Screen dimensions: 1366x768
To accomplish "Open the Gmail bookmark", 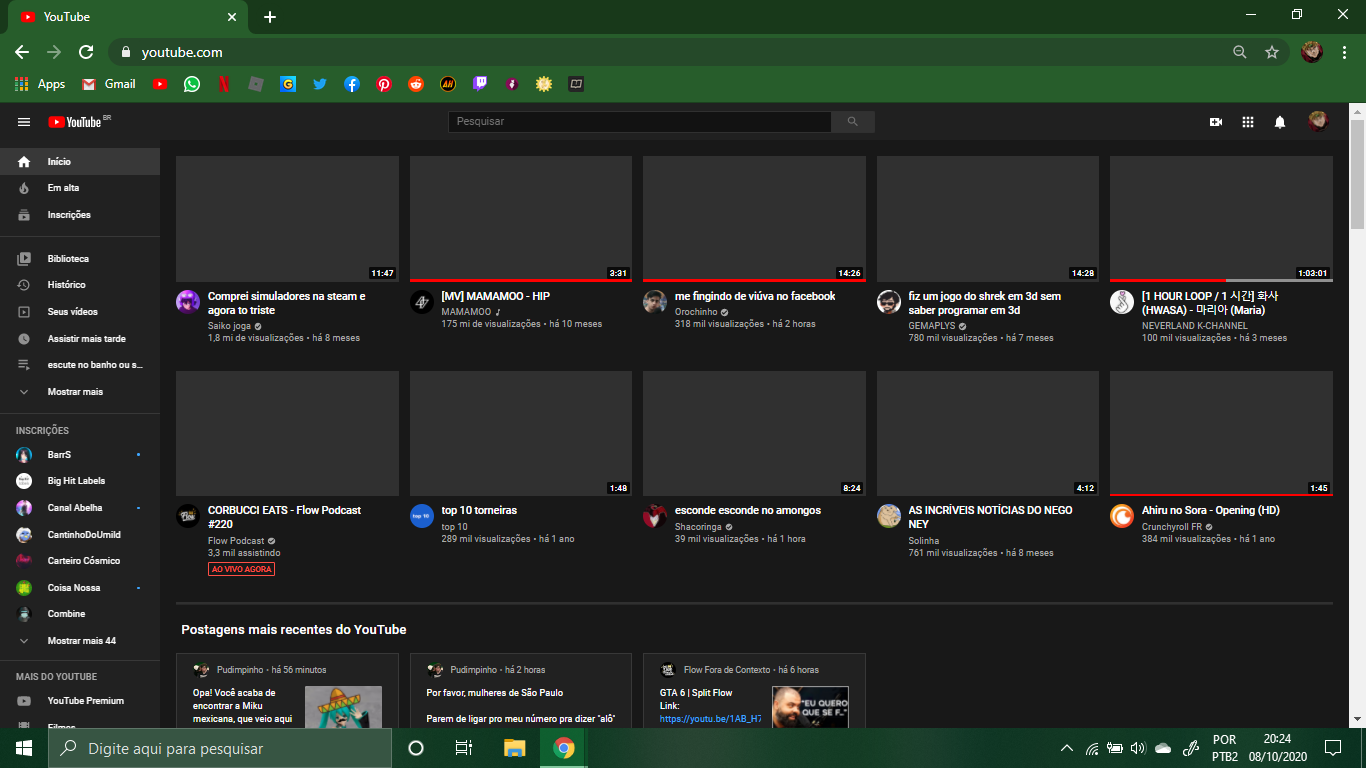I will [108, 84].
